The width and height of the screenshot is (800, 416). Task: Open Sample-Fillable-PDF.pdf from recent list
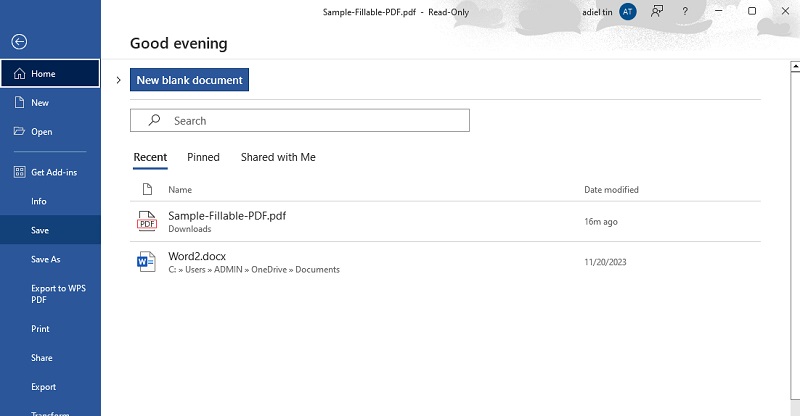click(445, 222)
